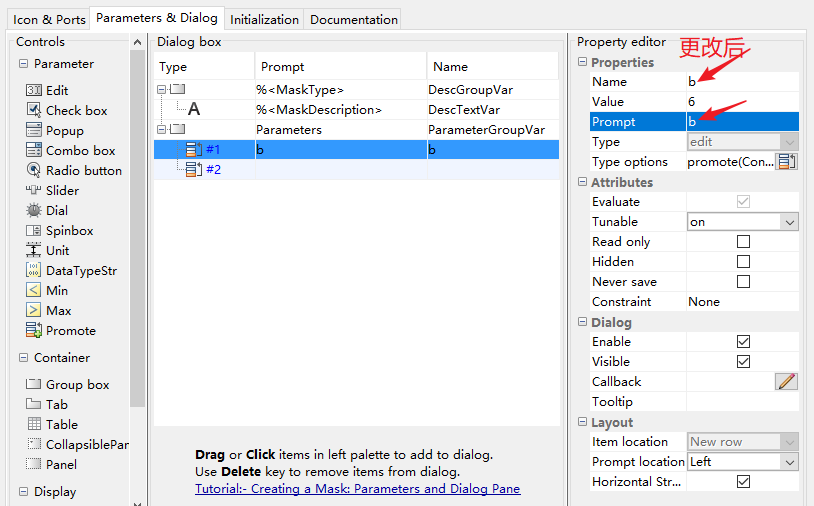814x506 pixels.
Task: Click the Prompt property value field
Action: tap(742, 122)
